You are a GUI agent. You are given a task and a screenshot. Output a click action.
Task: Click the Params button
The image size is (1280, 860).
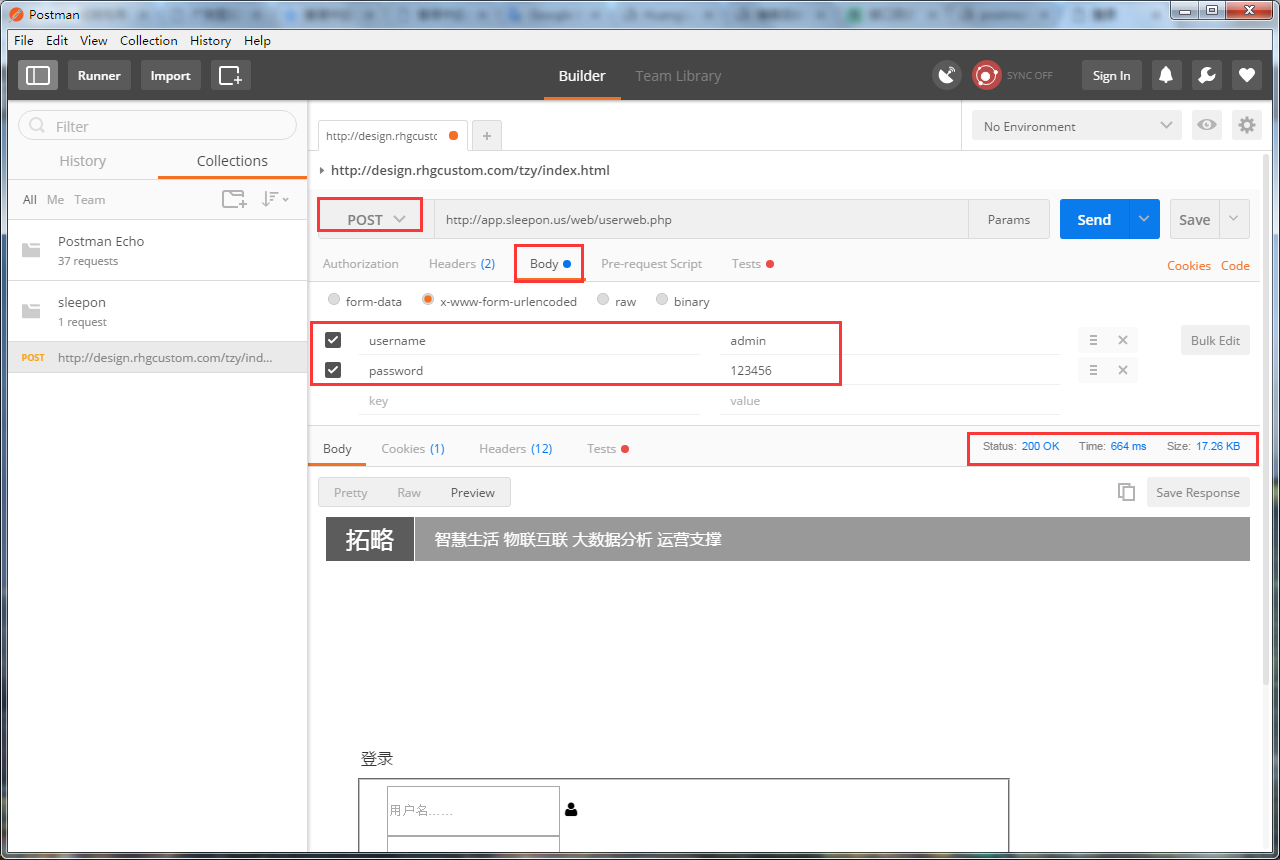click(x=1008, y=219)
